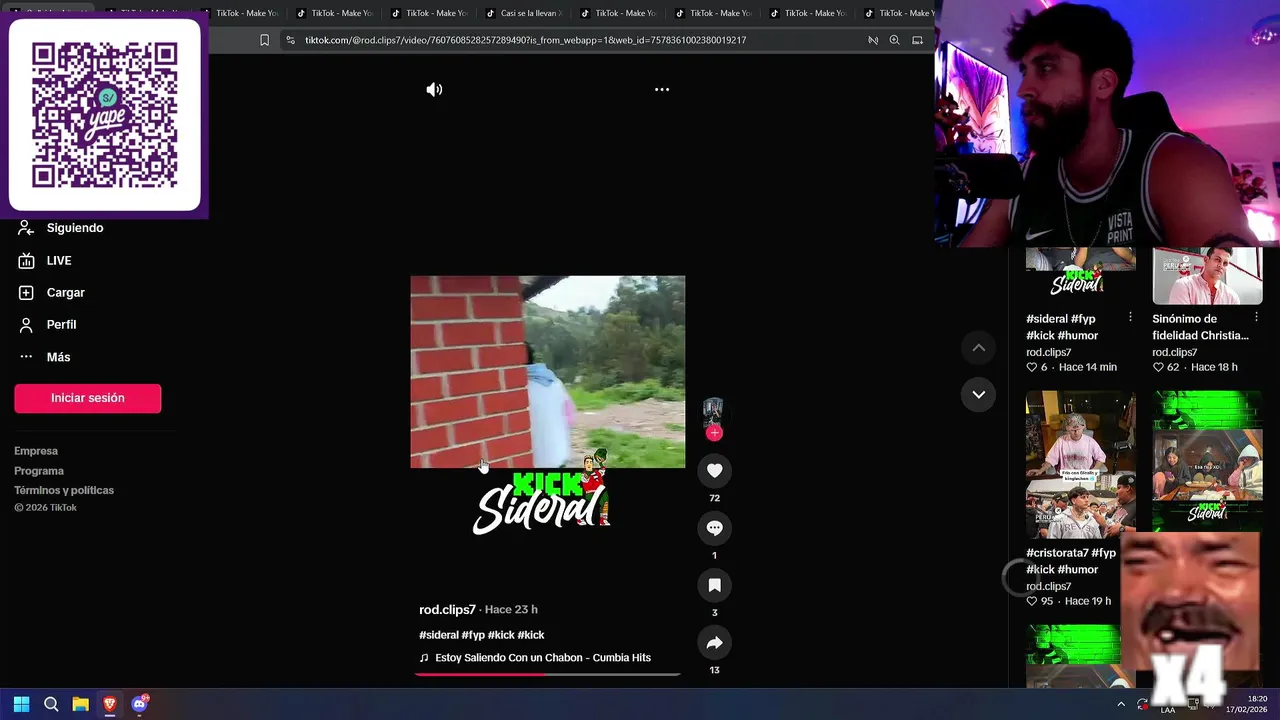Open the Windows Start menu
Image resolution: width=1280 pixels, height=720 pixels.
21,704
